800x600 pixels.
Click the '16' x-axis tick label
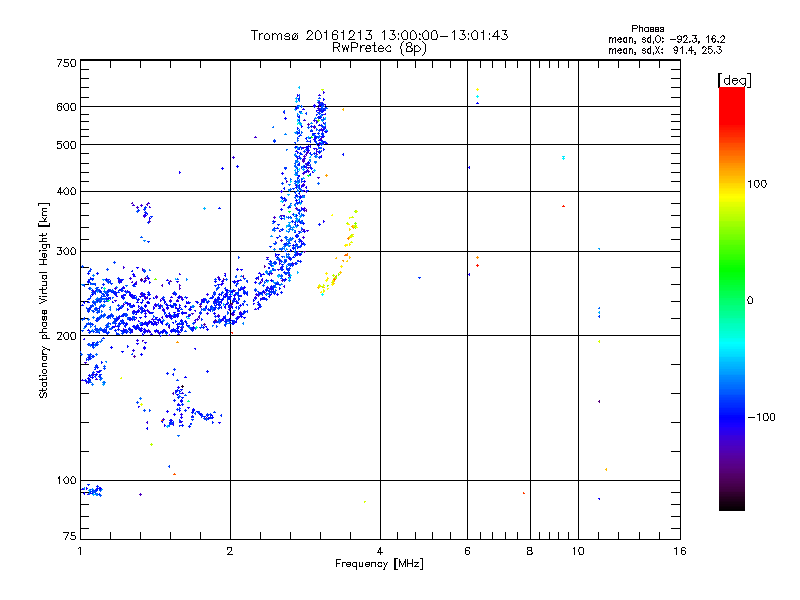(680, 551)
